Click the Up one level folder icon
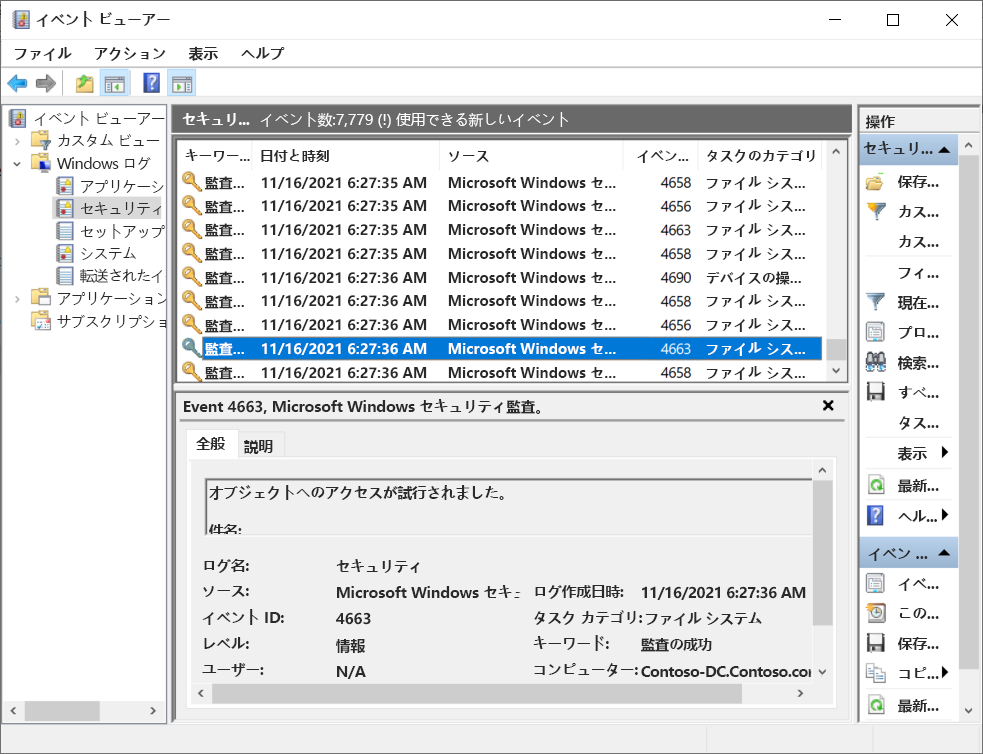 click(x=85, y=83)
